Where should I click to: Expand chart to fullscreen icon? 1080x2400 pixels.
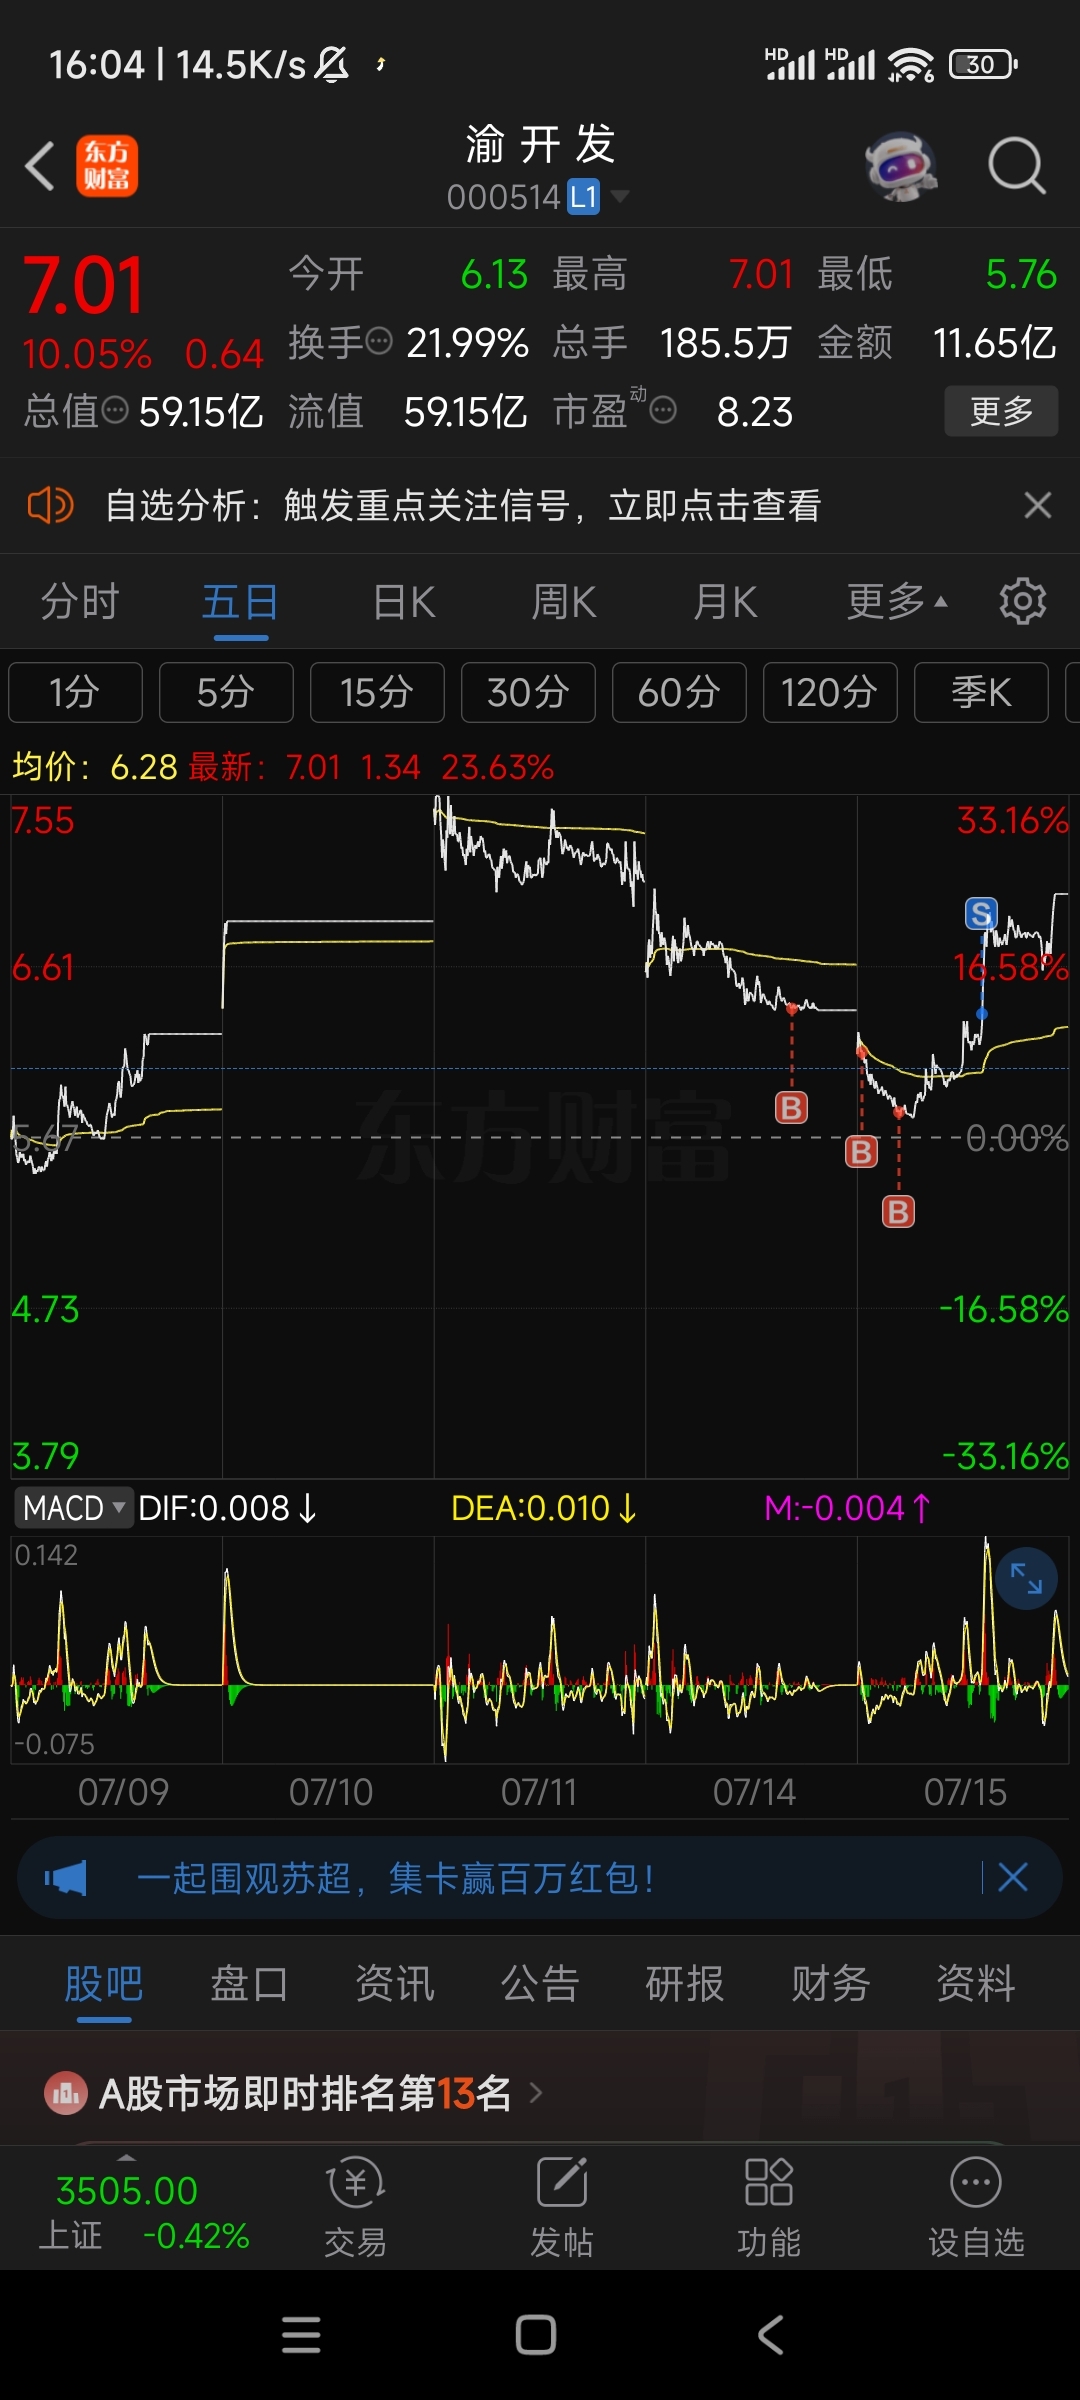click(1026, 1578)
